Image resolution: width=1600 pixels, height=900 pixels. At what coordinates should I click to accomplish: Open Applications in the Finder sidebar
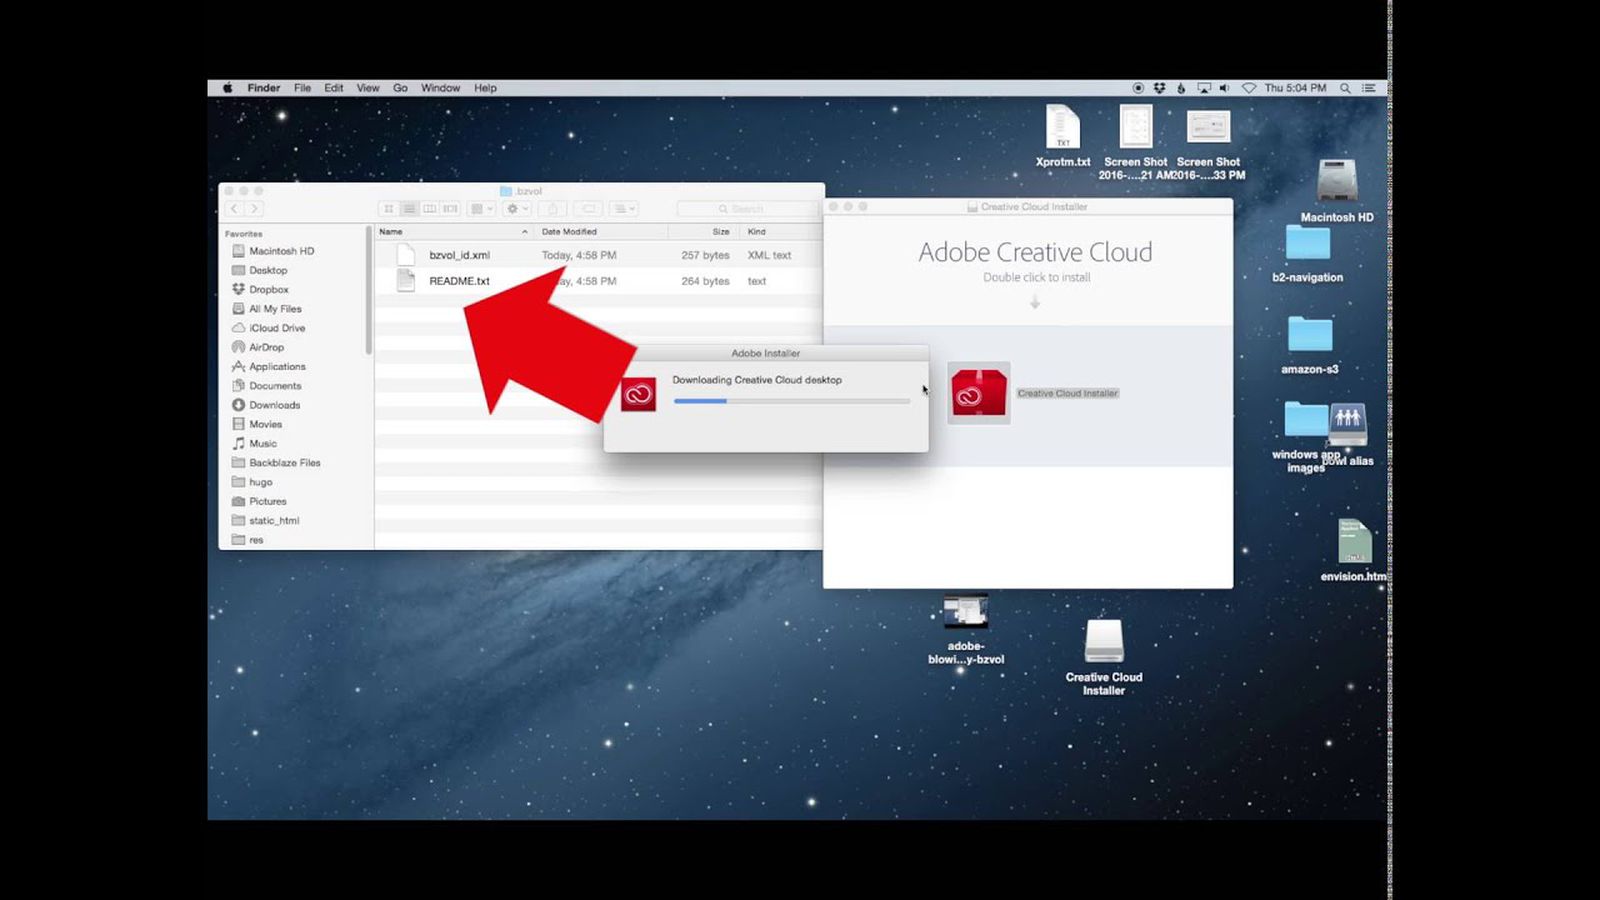[x=277, y=367]
